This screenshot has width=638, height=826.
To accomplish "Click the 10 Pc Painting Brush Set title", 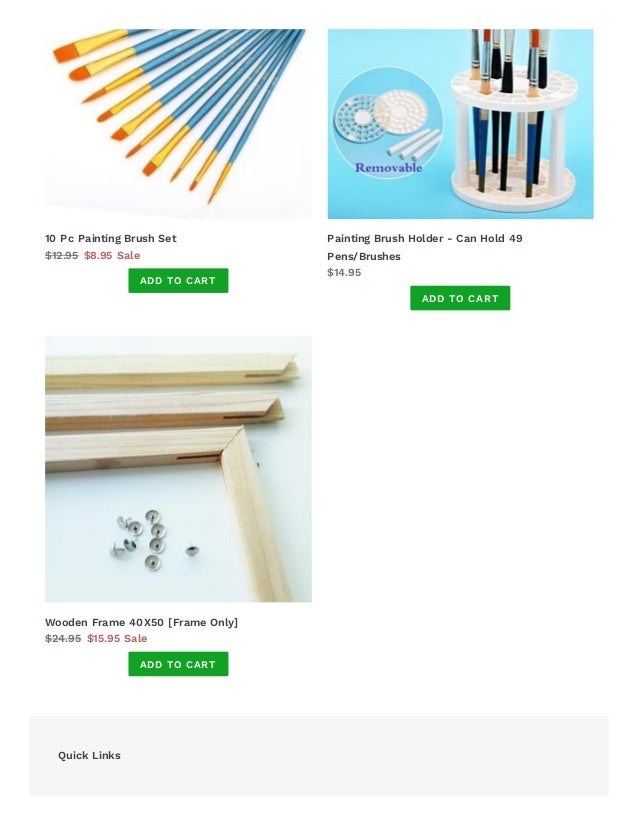I will pos(111,238).
